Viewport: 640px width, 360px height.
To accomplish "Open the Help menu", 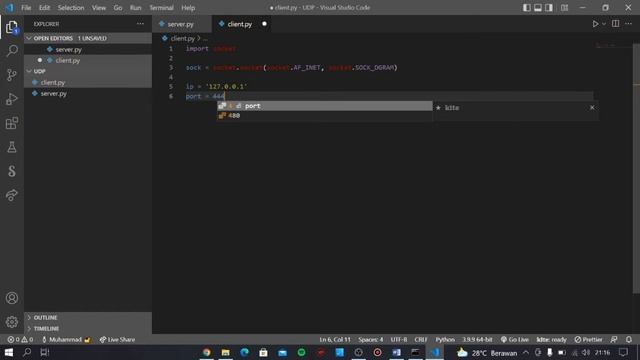I will click(188, 8).
